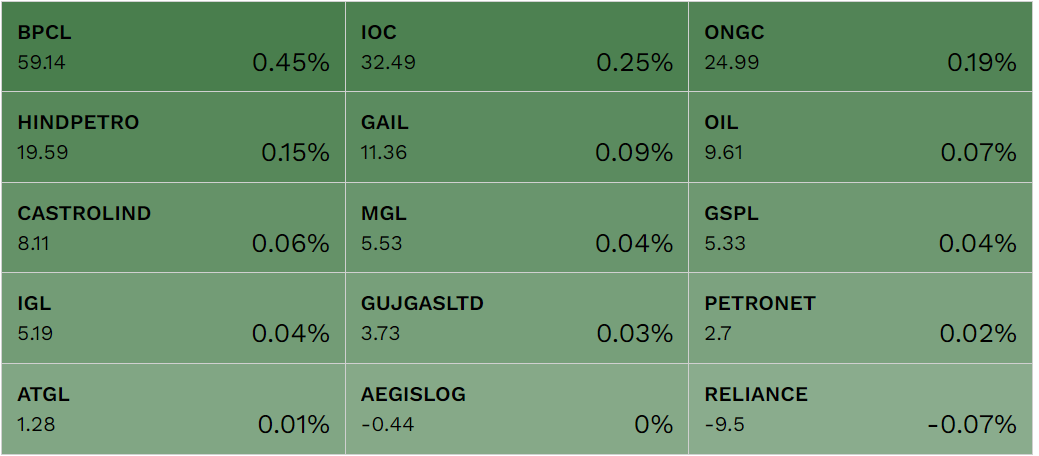Click the -0.07% value for RELIANCE
This screenshot has width=1039, height=456.
pos(971,425)
